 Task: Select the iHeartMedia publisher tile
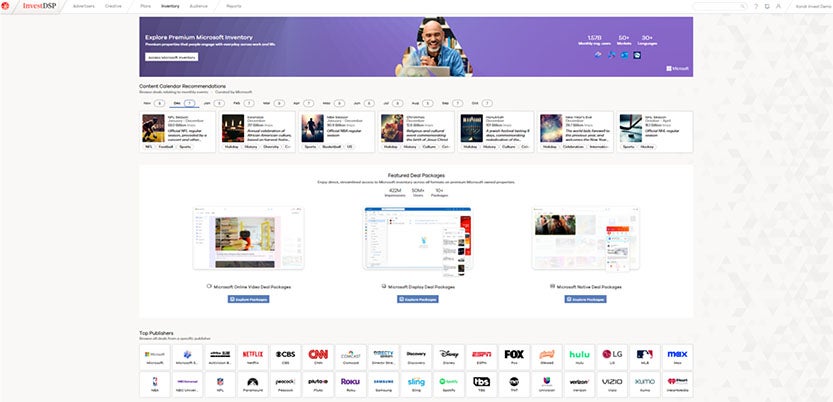(x=677, y=384)
